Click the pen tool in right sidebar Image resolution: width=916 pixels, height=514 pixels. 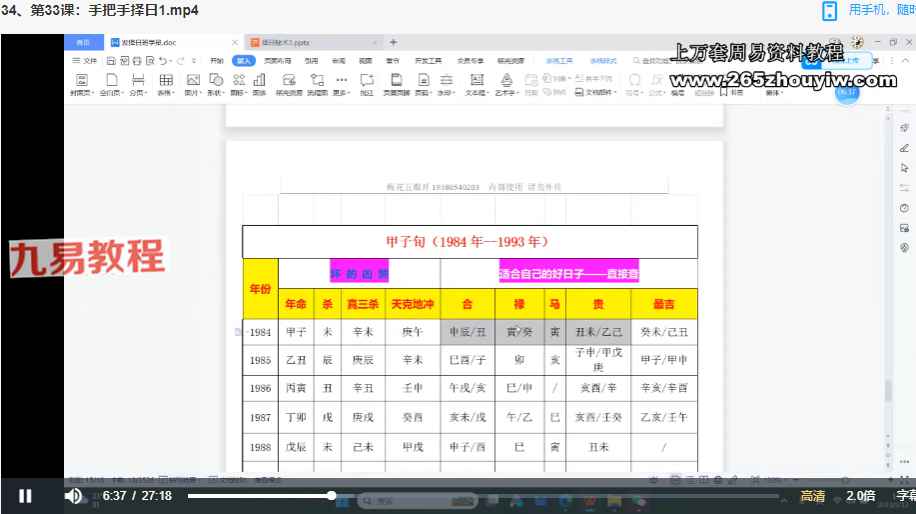[x=904, y=148]
